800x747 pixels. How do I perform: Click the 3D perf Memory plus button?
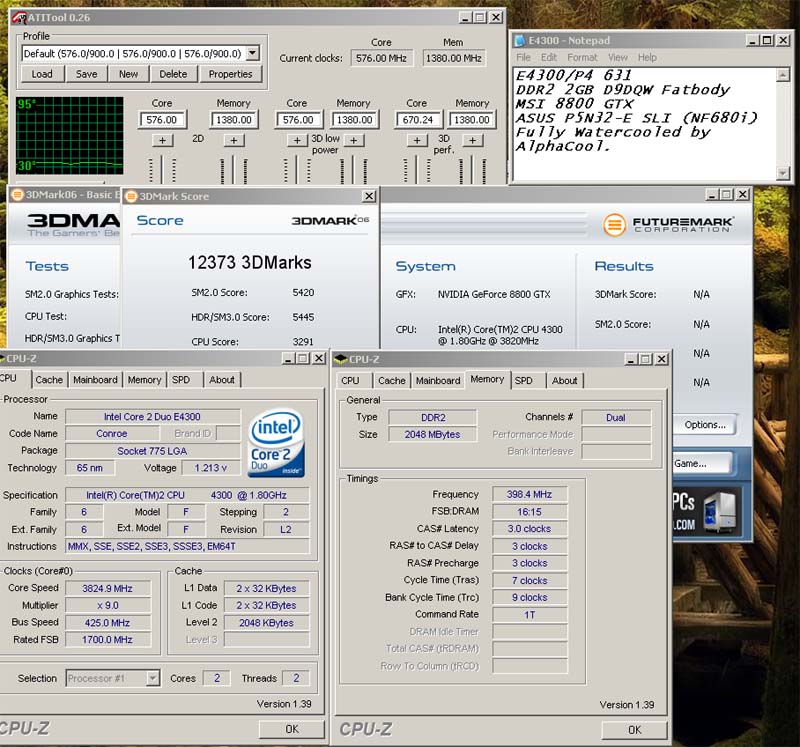click(x=472, y=140)
